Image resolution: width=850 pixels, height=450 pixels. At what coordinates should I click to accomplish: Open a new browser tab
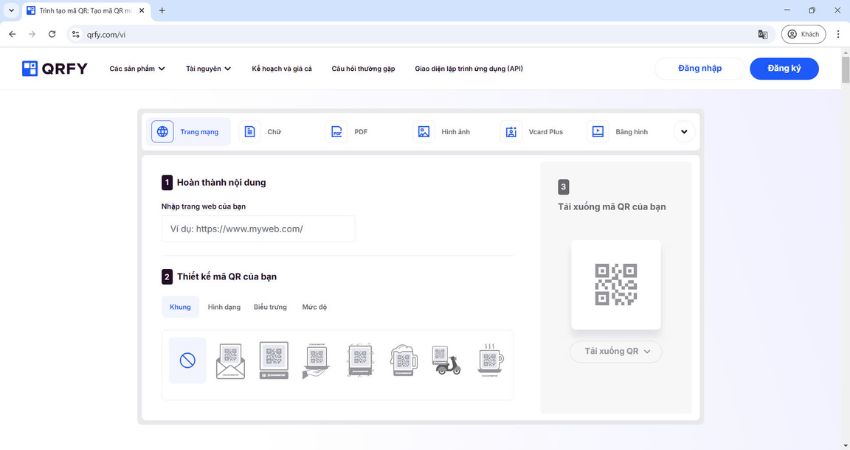pyautogui.click(x=162, y=10)
